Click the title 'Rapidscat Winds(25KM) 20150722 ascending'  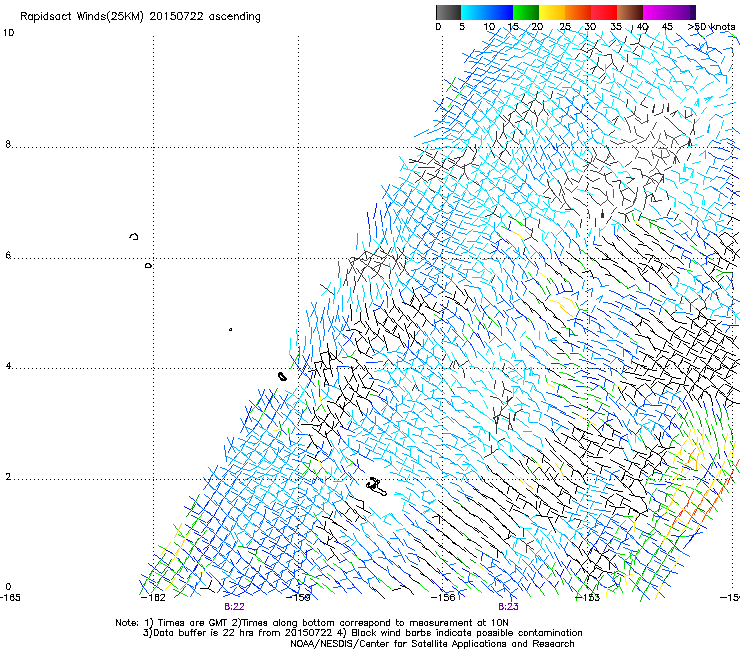(x=140, y=17)
